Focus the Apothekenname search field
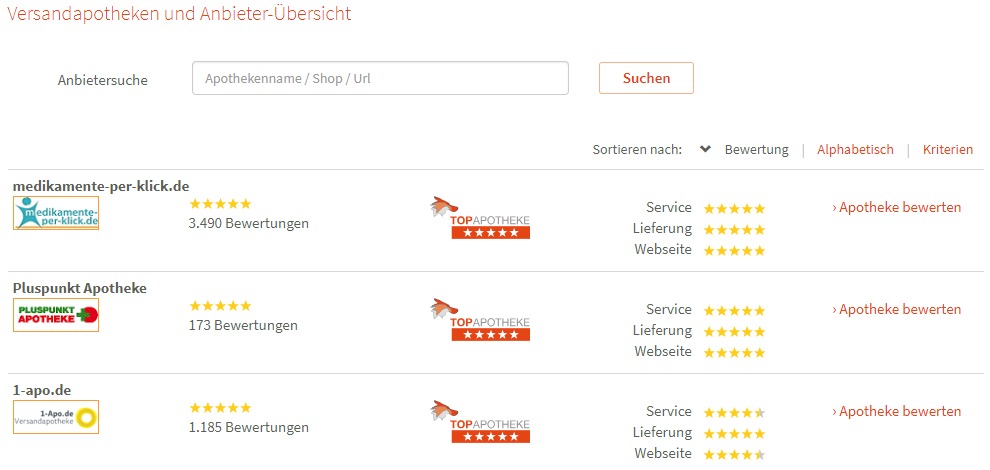Image resolution: width=990 pixels, height=470 pixels. pos(380,78)
